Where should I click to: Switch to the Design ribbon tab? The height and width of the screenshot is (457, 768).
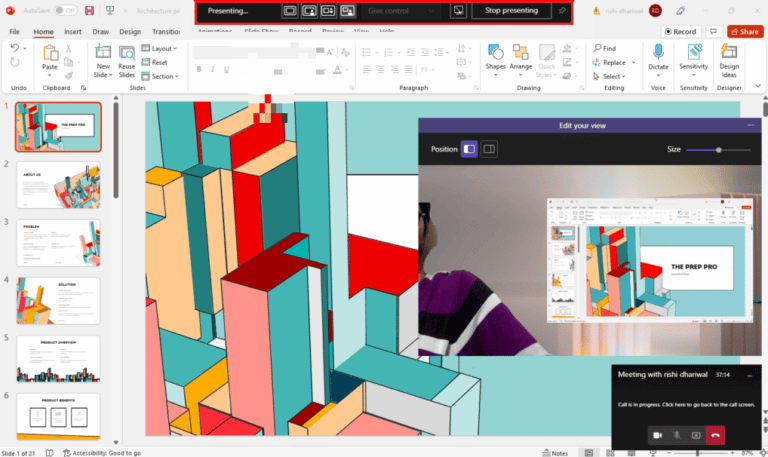click(x=130, y=32)
